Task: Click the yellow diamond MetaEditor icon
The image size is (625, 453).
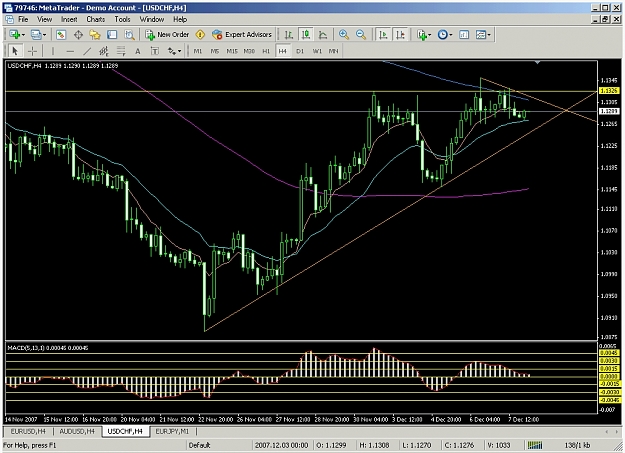Action: [200, 35]
